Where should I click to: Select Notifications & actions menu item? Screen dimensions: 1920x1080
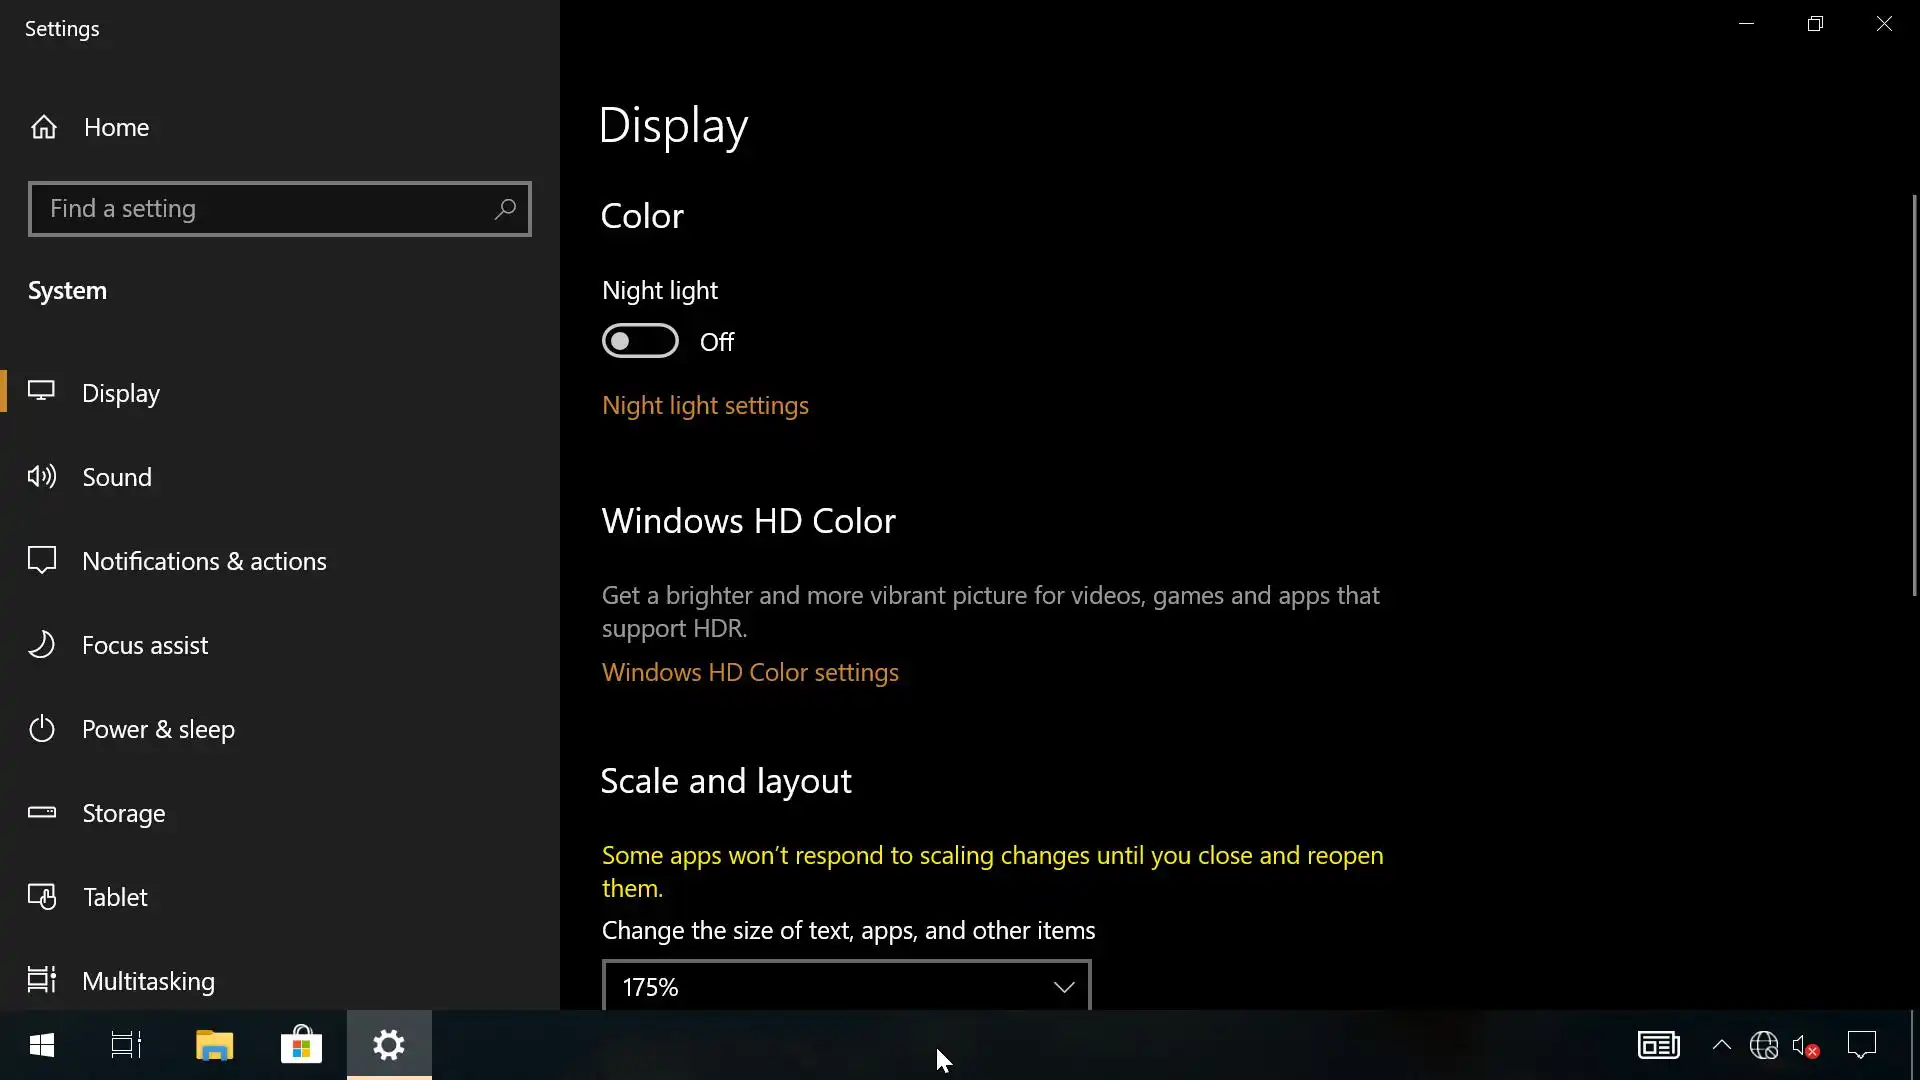point(204,561)
